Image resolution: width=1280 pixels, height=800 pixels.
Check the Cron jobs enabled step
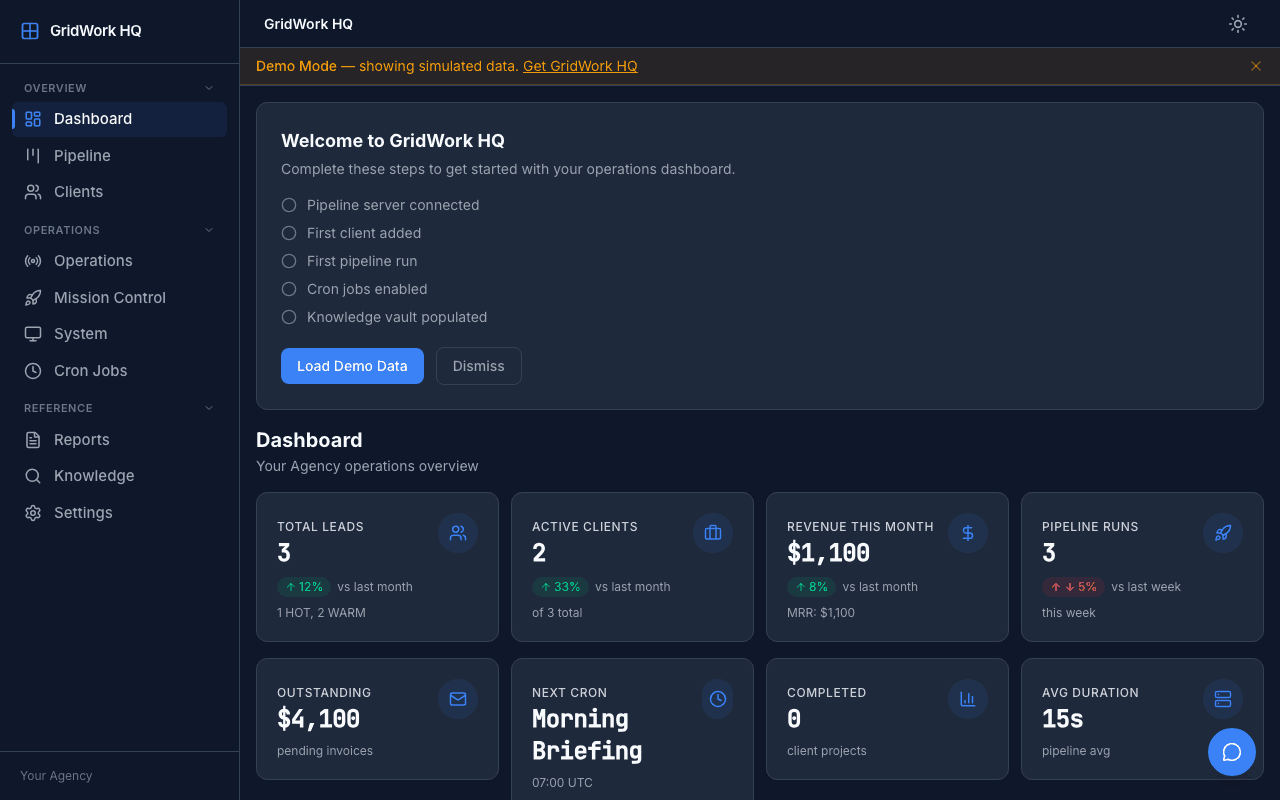pos(289,289)
